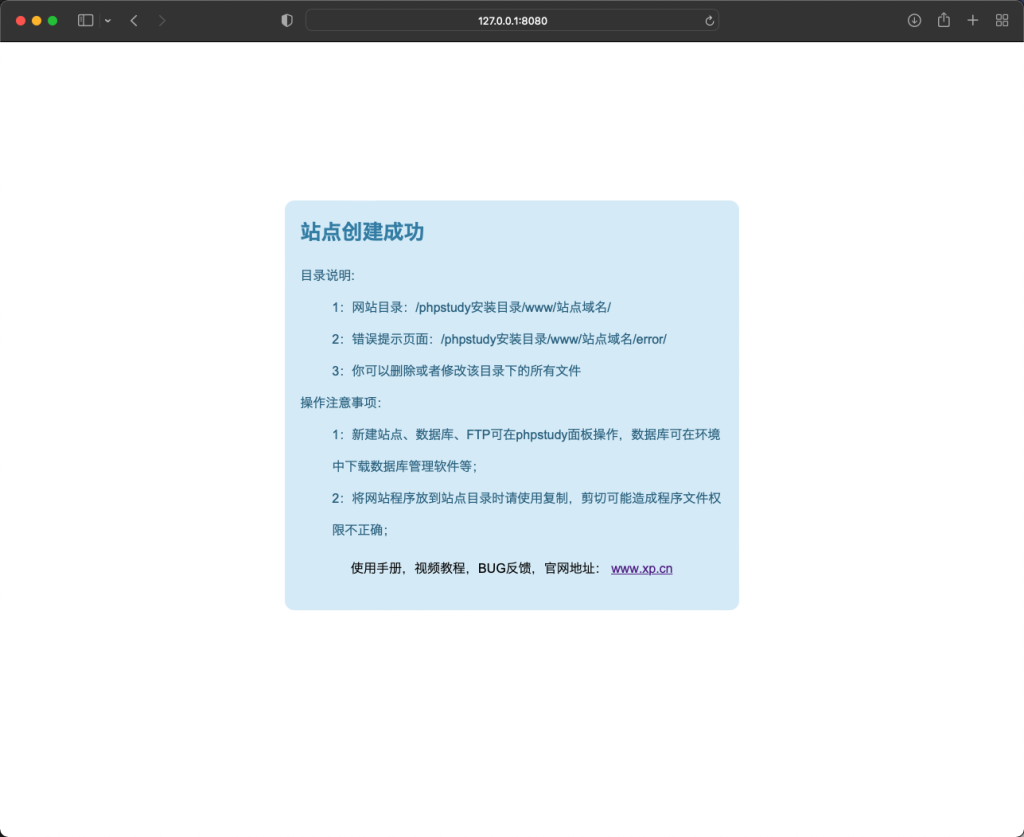1024x837 pixels.
Task: Click the address bar showing 127.0.0.1:8080
Action: point(512,20)
